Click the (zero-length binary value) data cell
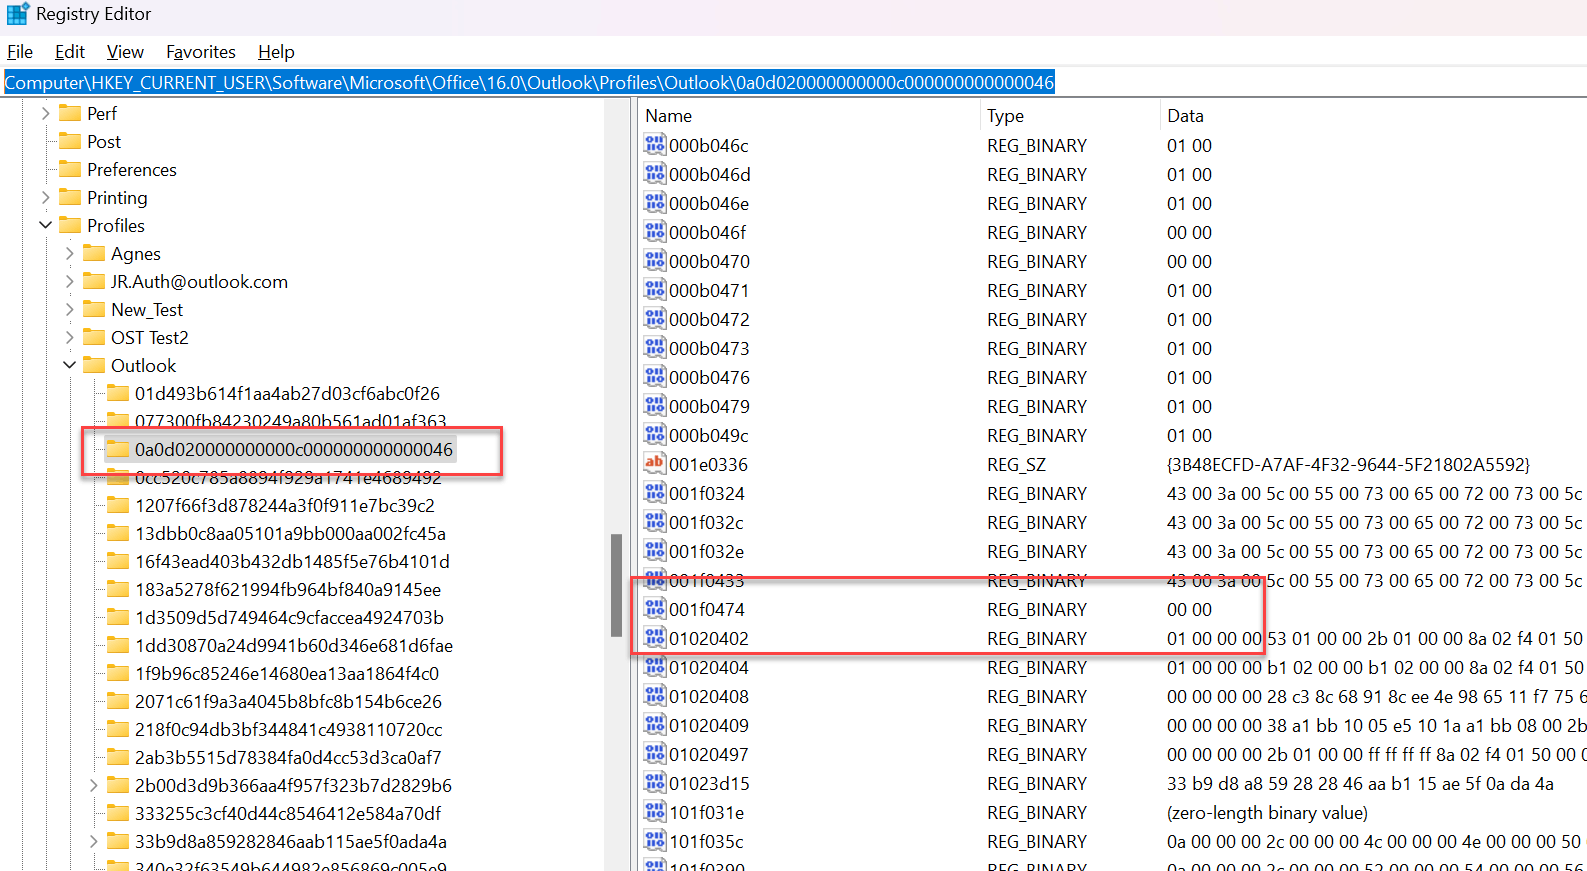The width and height of the screenshot is (1587, 871). pyautogui.click(x=1267, y=813)
